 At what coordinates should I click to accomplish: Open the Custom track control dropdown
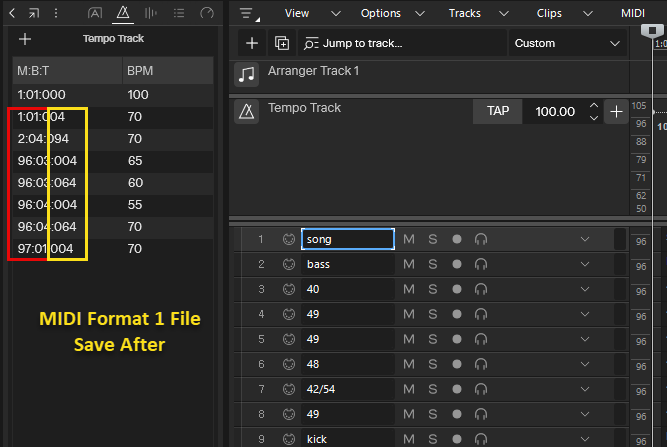click(x=567, y=44)
